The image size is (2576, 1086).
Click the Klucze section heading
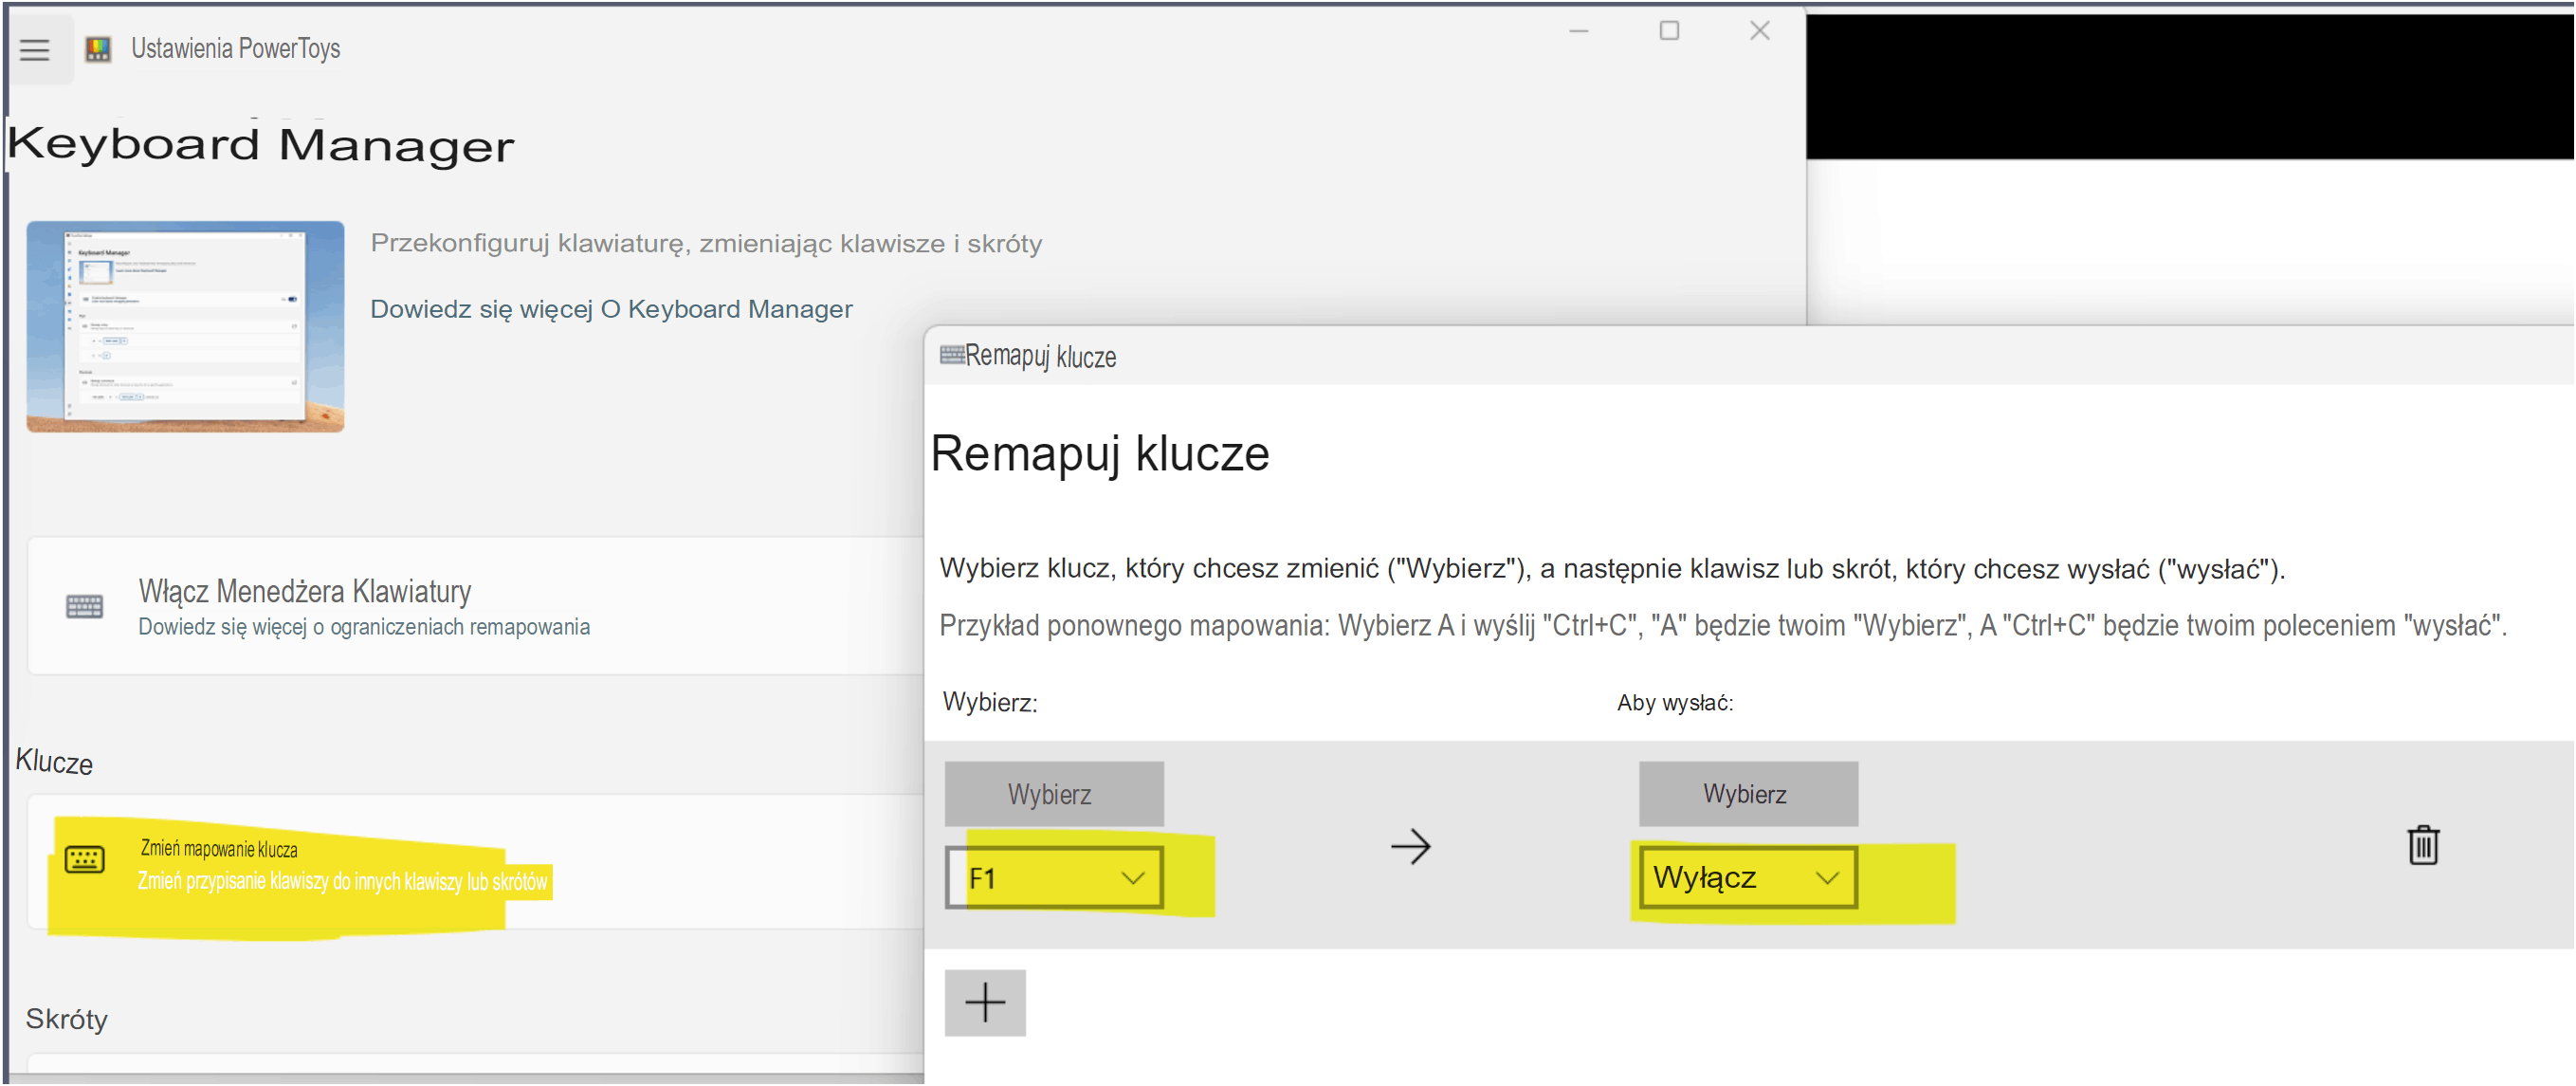tap(54, 762)
